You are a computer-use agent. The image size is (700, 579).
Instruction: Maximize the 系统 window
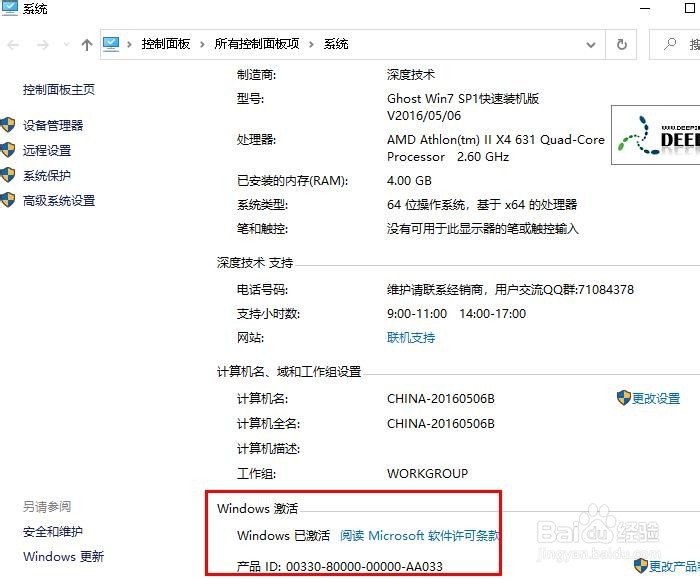[690, 8]
